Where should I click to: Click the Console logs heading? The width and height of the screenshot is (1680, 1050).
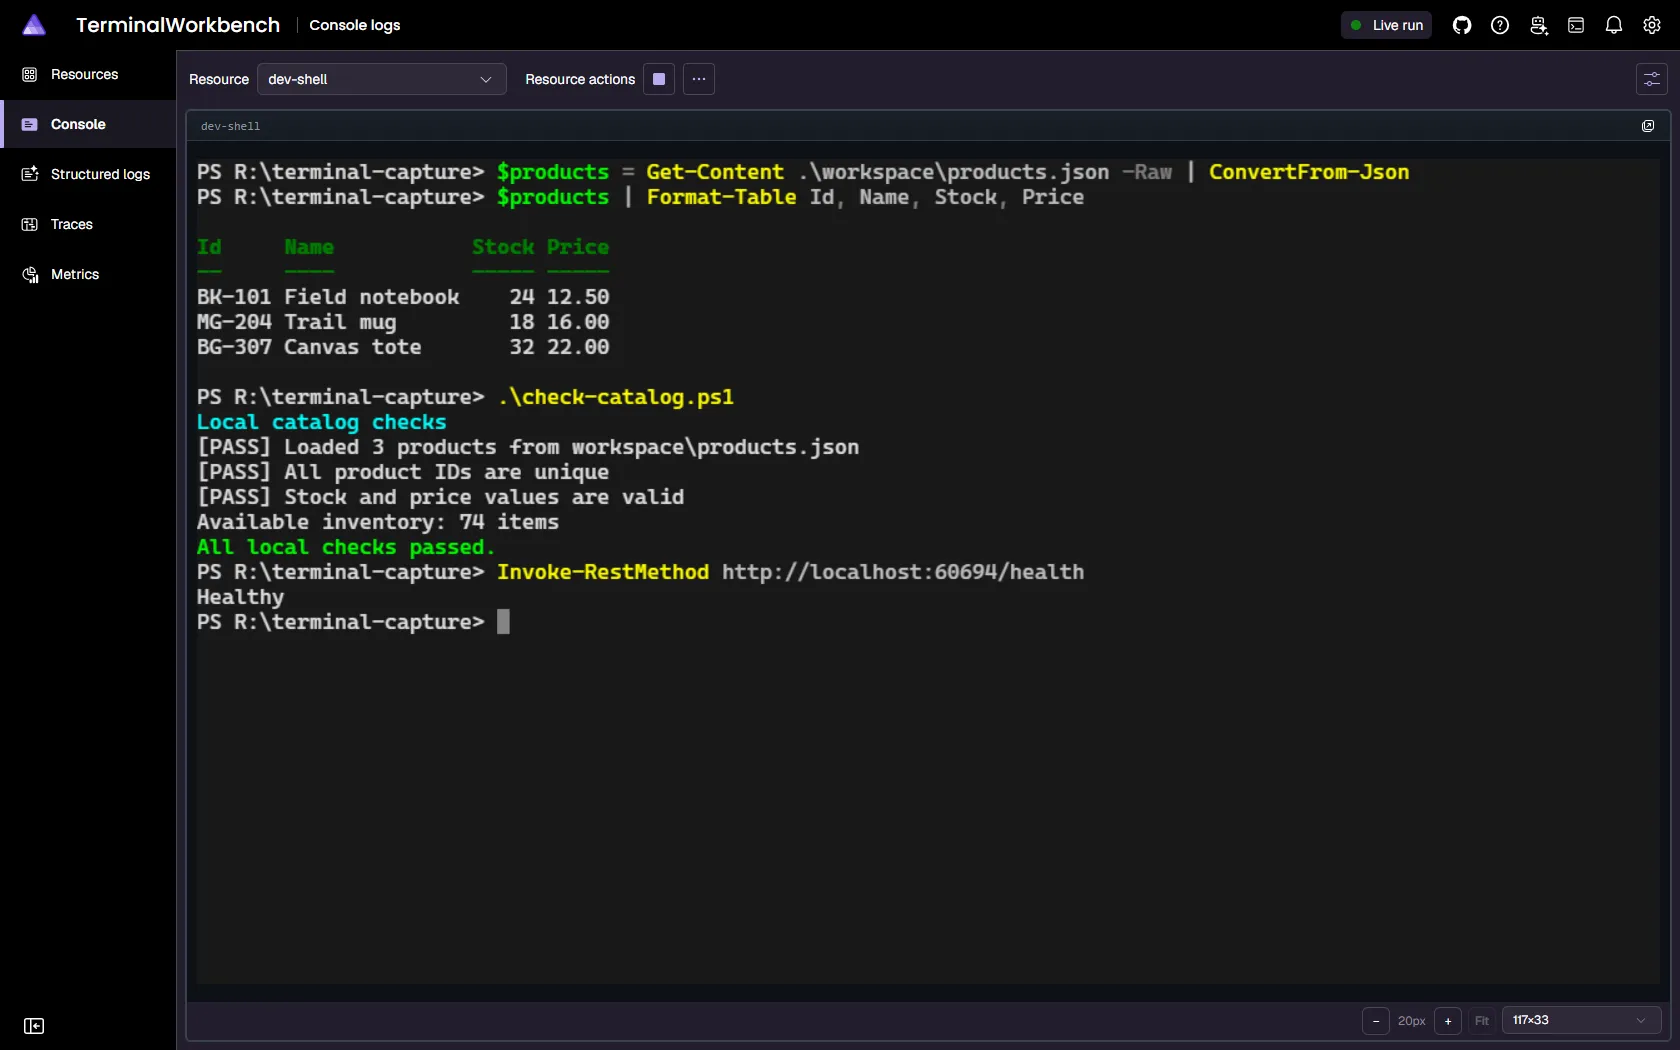355,25
